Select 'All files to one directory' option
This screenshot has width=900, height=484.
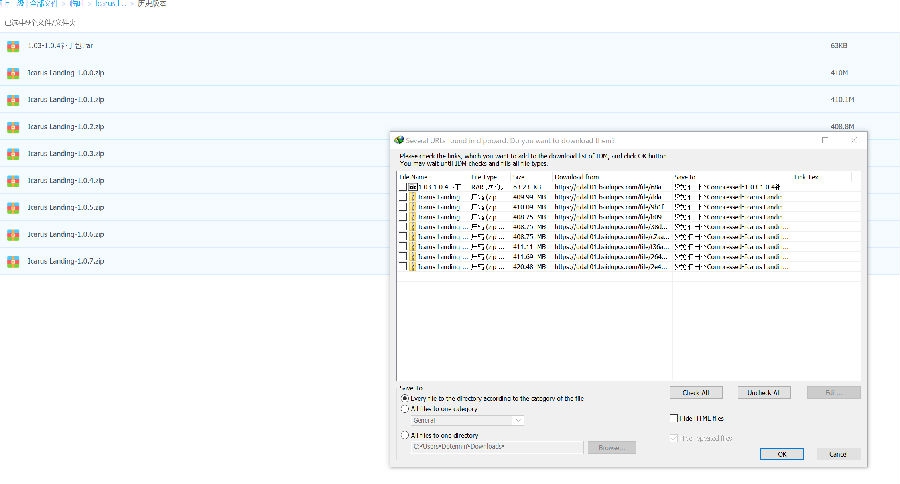405,435
